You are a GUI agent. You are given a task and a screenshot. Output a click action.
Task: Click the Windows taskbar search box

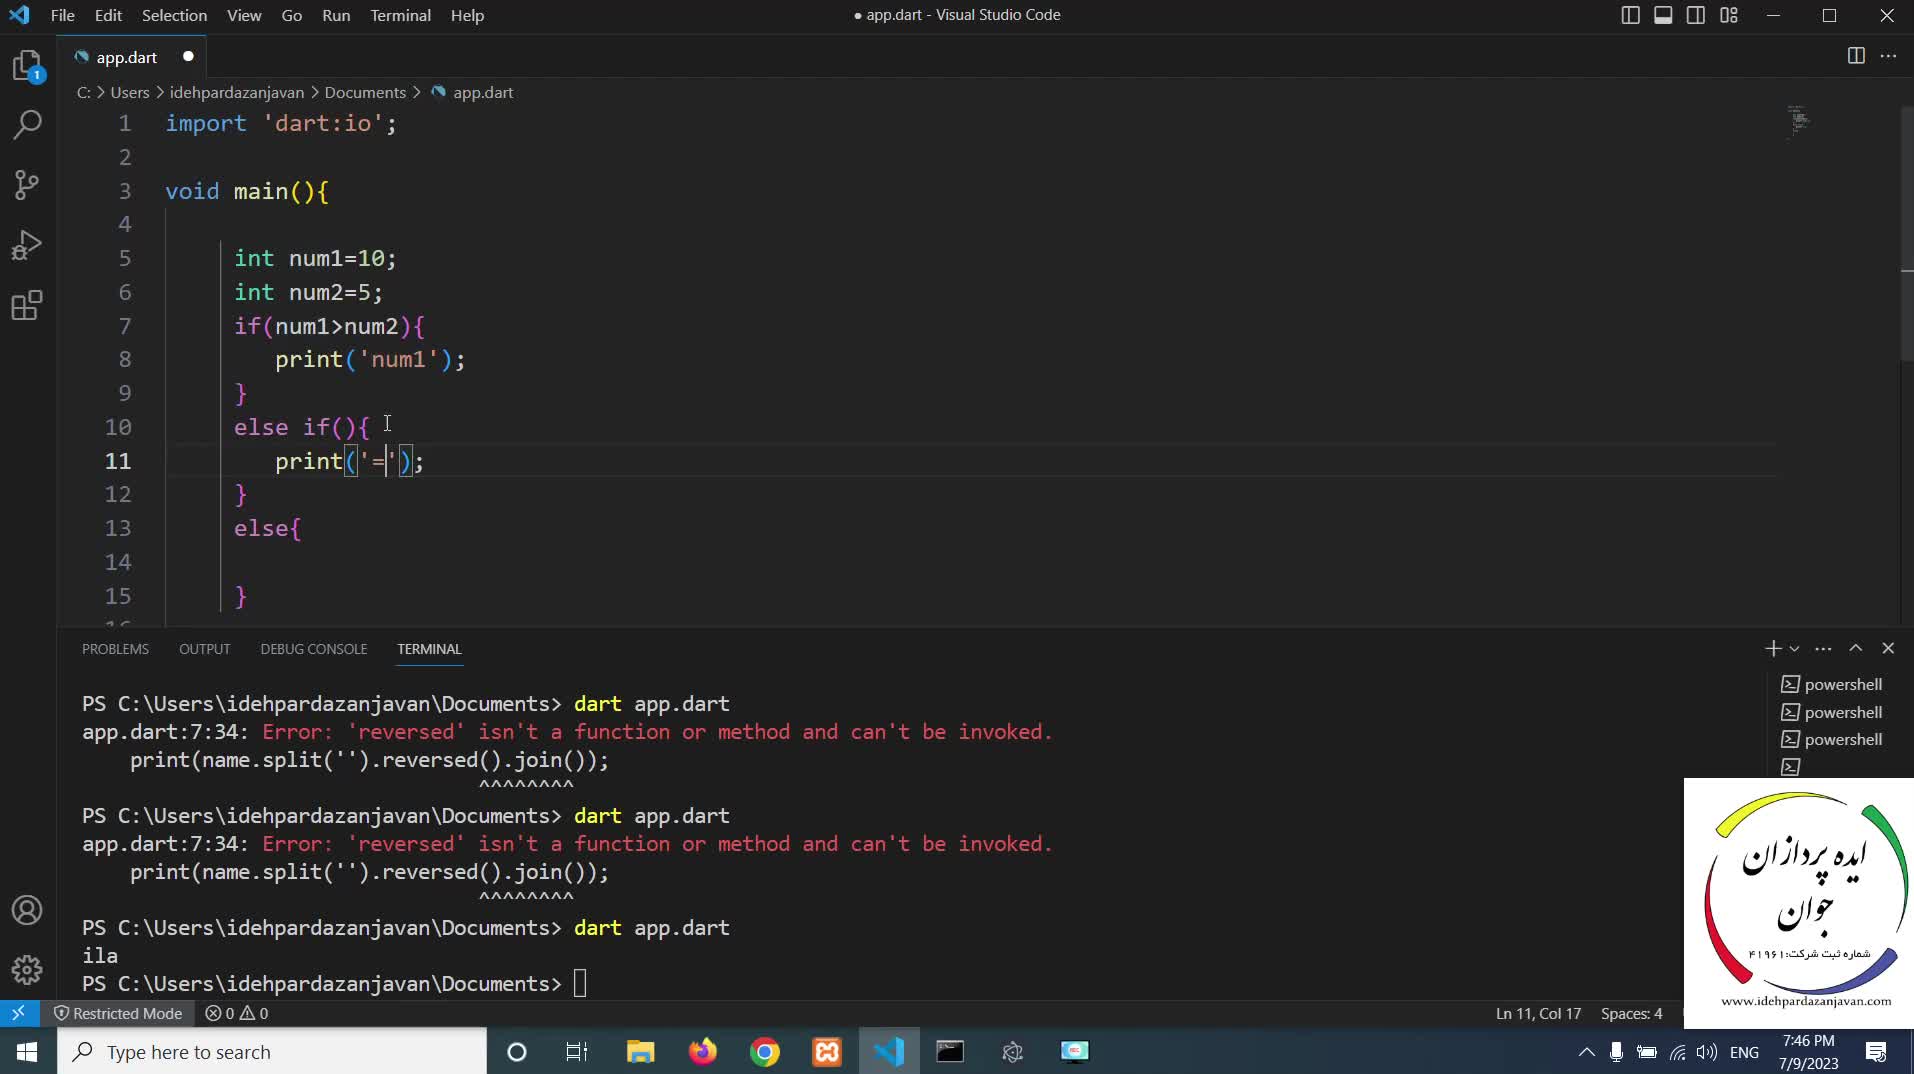click(272, 1052)
